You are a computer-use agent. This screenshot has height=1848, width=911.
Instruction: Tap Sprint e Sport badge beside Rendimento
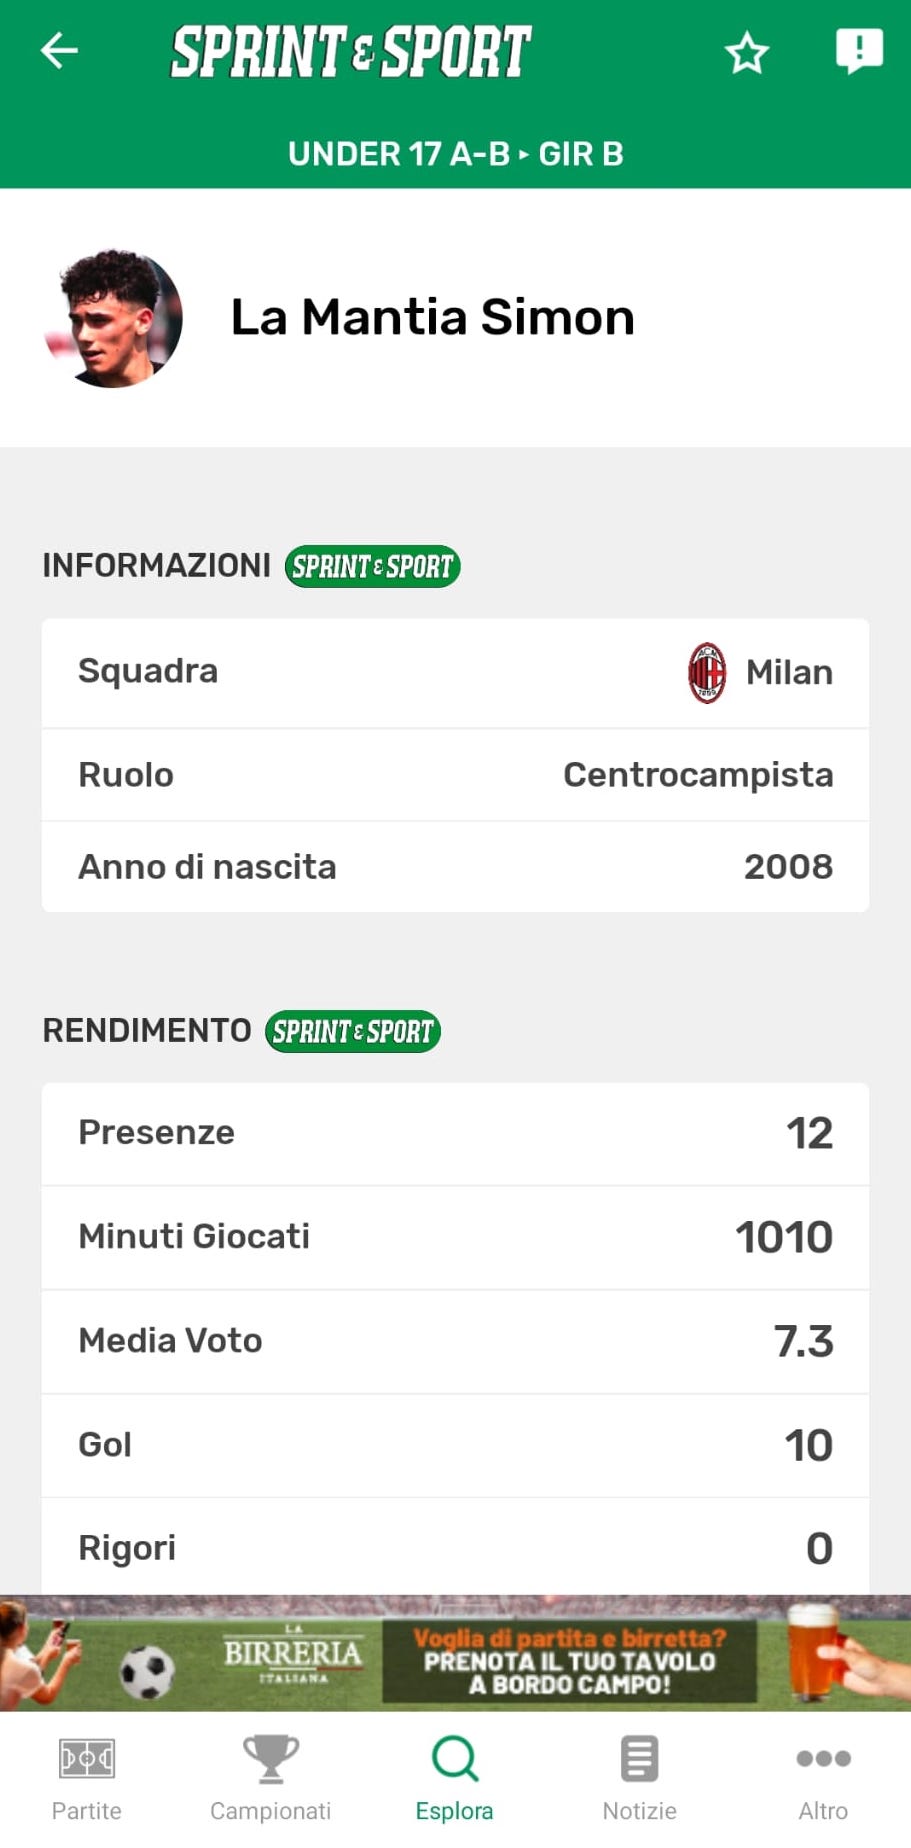352,1032
